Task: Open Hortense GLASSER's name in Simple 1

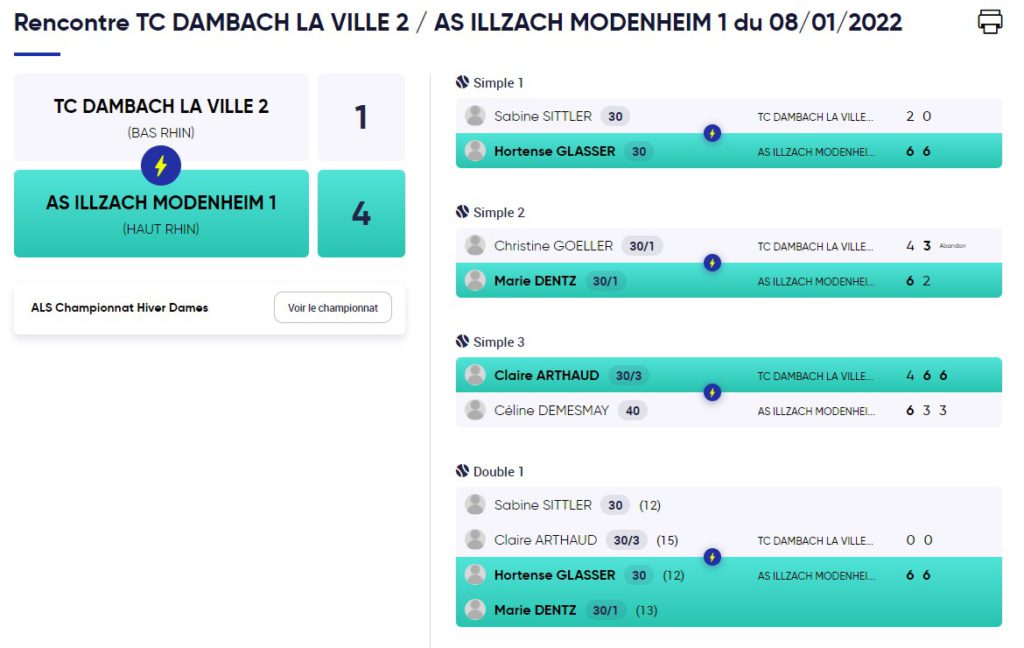Action: [554, 152]
